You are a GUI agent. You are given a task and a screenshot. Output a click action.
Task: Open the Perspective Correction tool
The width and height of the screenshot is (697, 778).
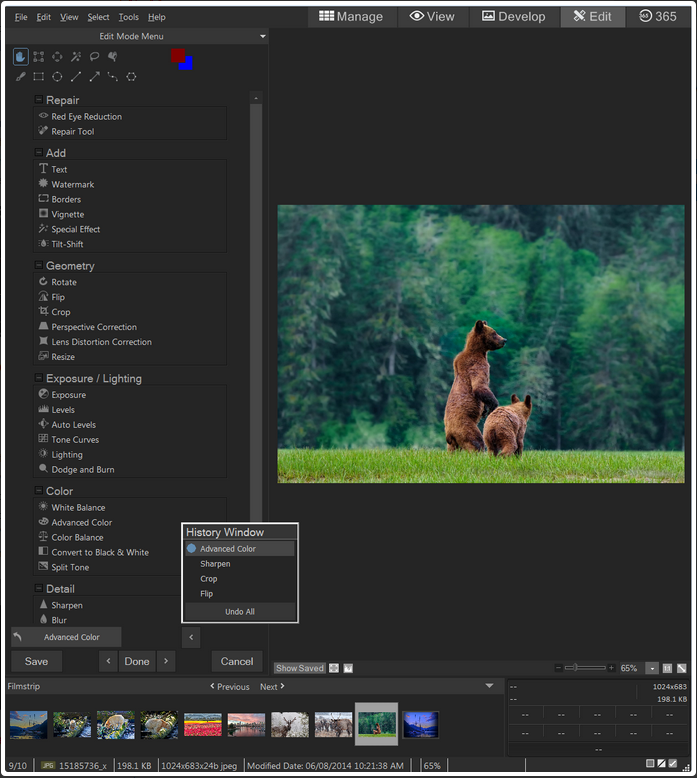94,327
